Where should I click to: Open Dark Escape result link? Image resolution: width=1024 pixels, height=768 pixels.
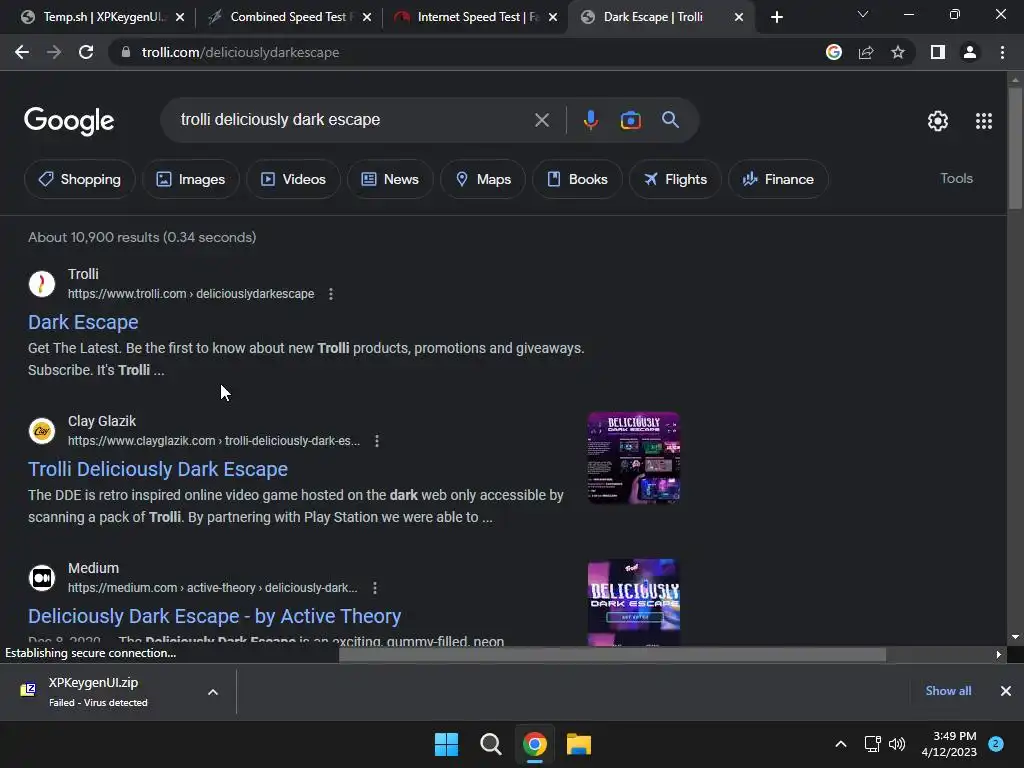(x=83, y=322)
